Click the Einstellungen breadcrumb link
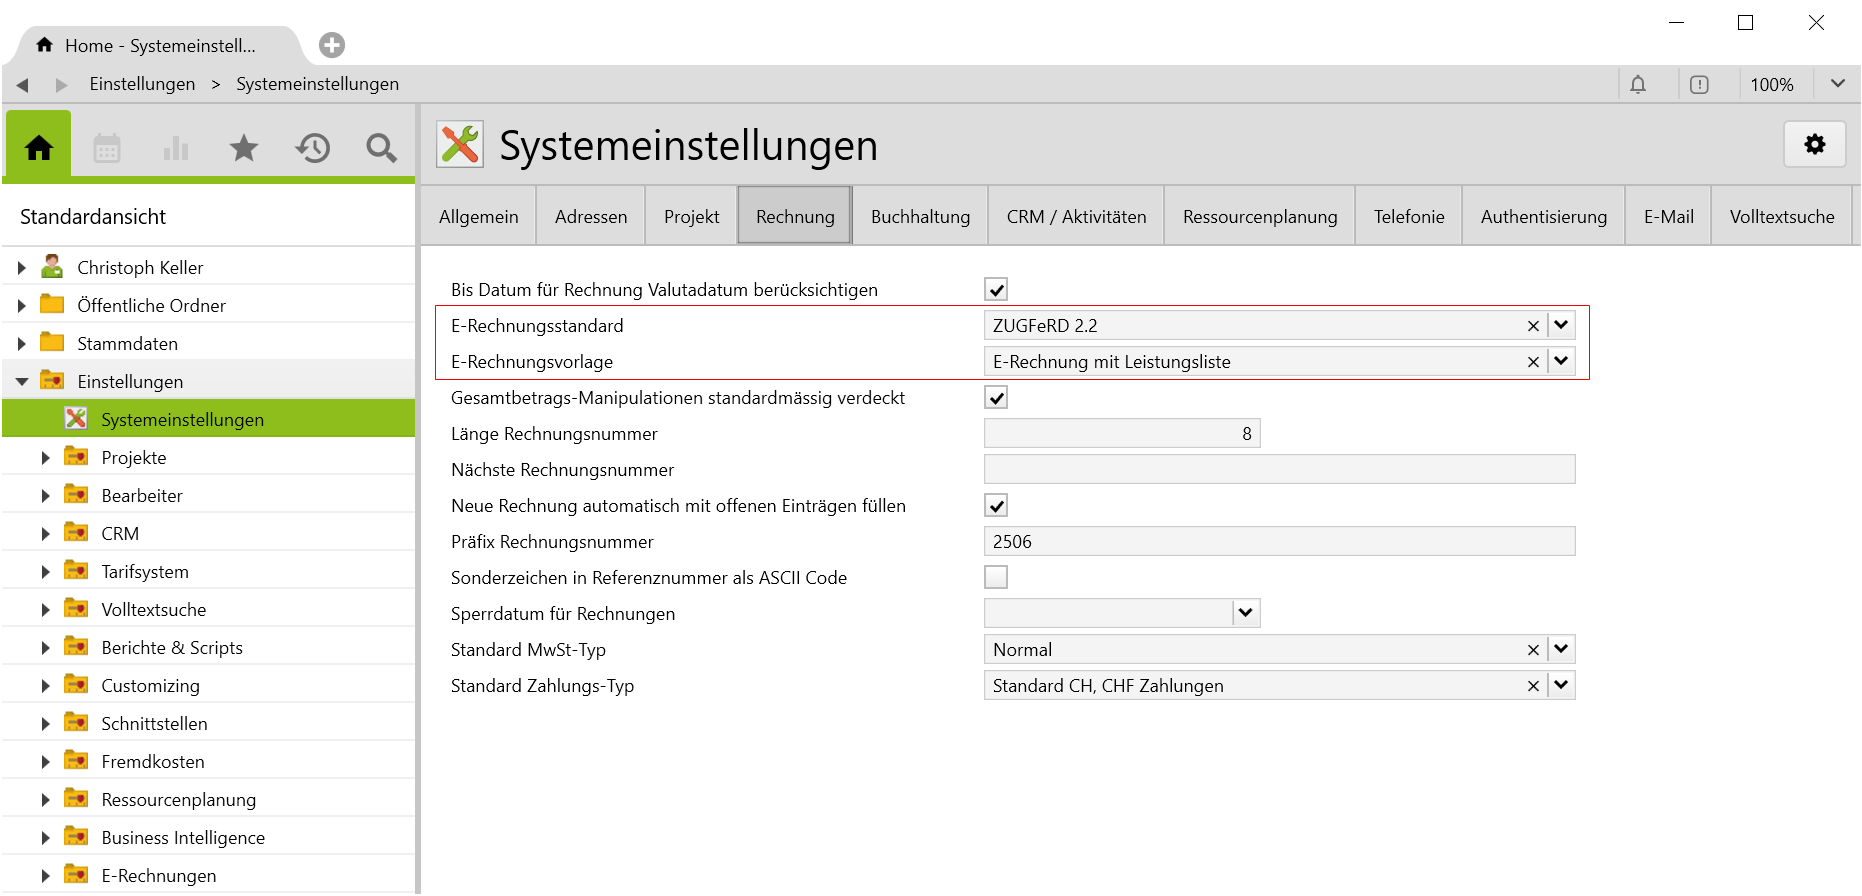Image resolution: width=1862 pixels, height=896 pixels. pos(142,84)
